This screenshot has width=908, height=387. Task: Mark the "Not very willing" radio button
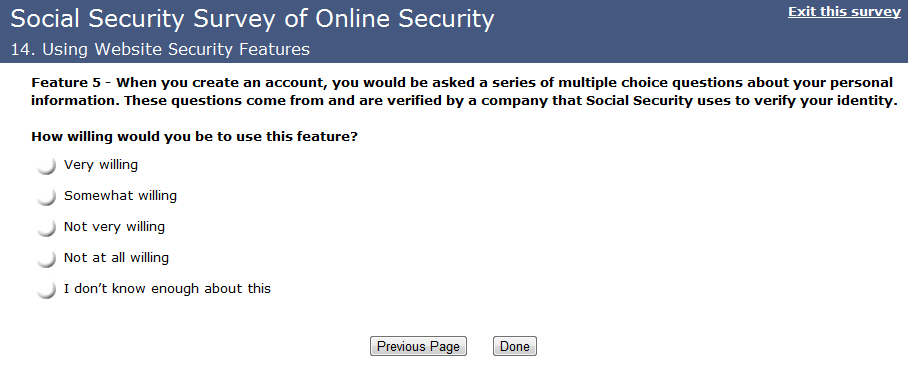click(x=46, y=228)
